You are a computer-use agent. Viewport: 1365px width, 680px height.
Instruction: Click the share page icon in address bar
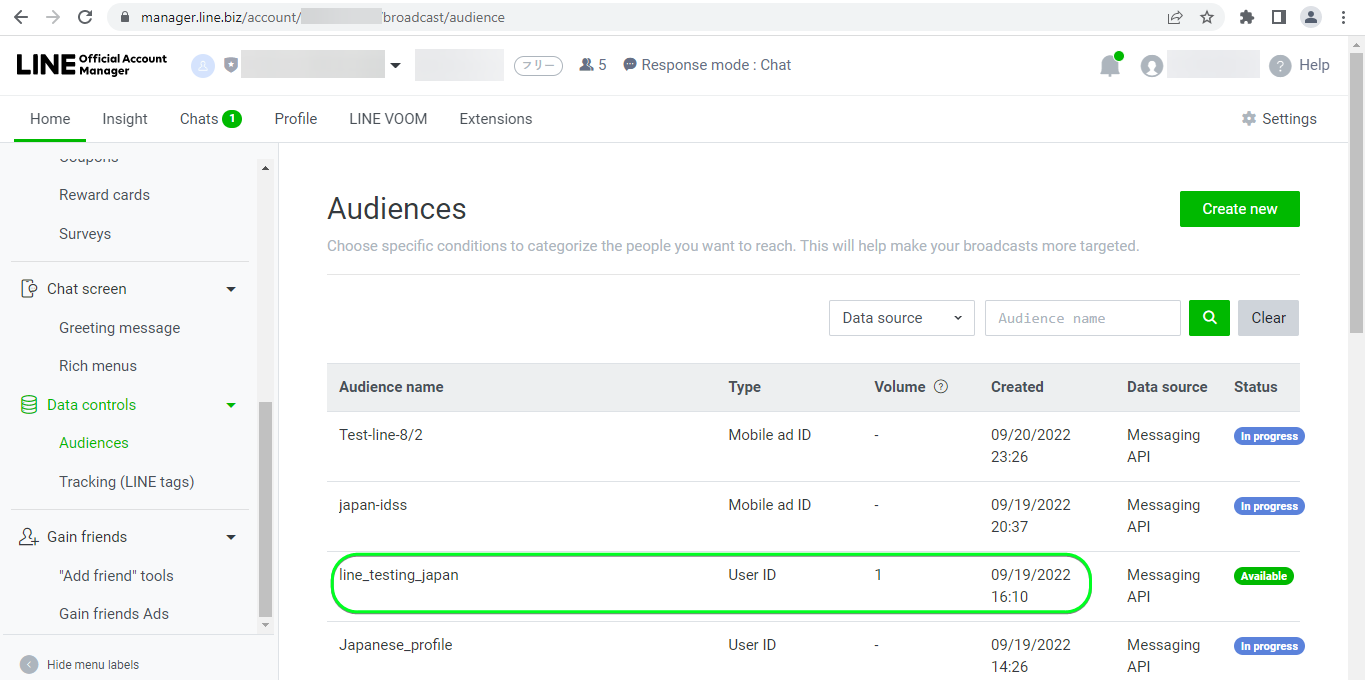coord(1175,17)
